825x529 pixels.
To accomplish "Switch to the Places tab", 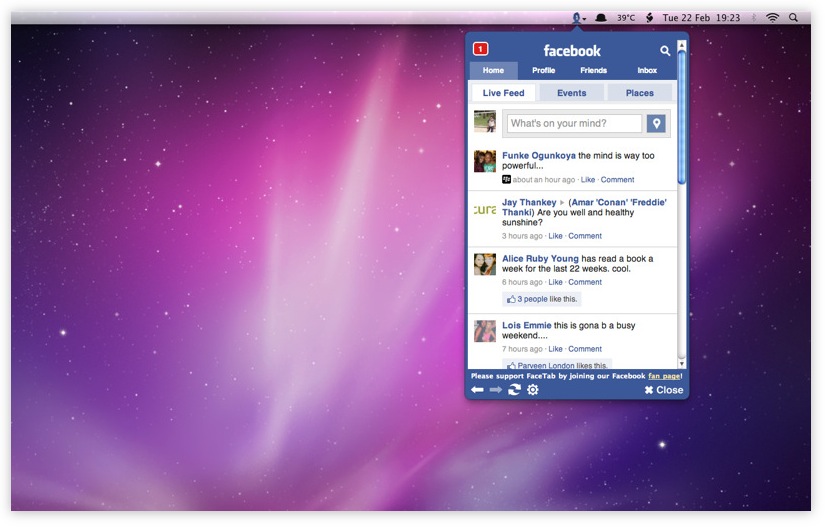I will coord(640,93).
